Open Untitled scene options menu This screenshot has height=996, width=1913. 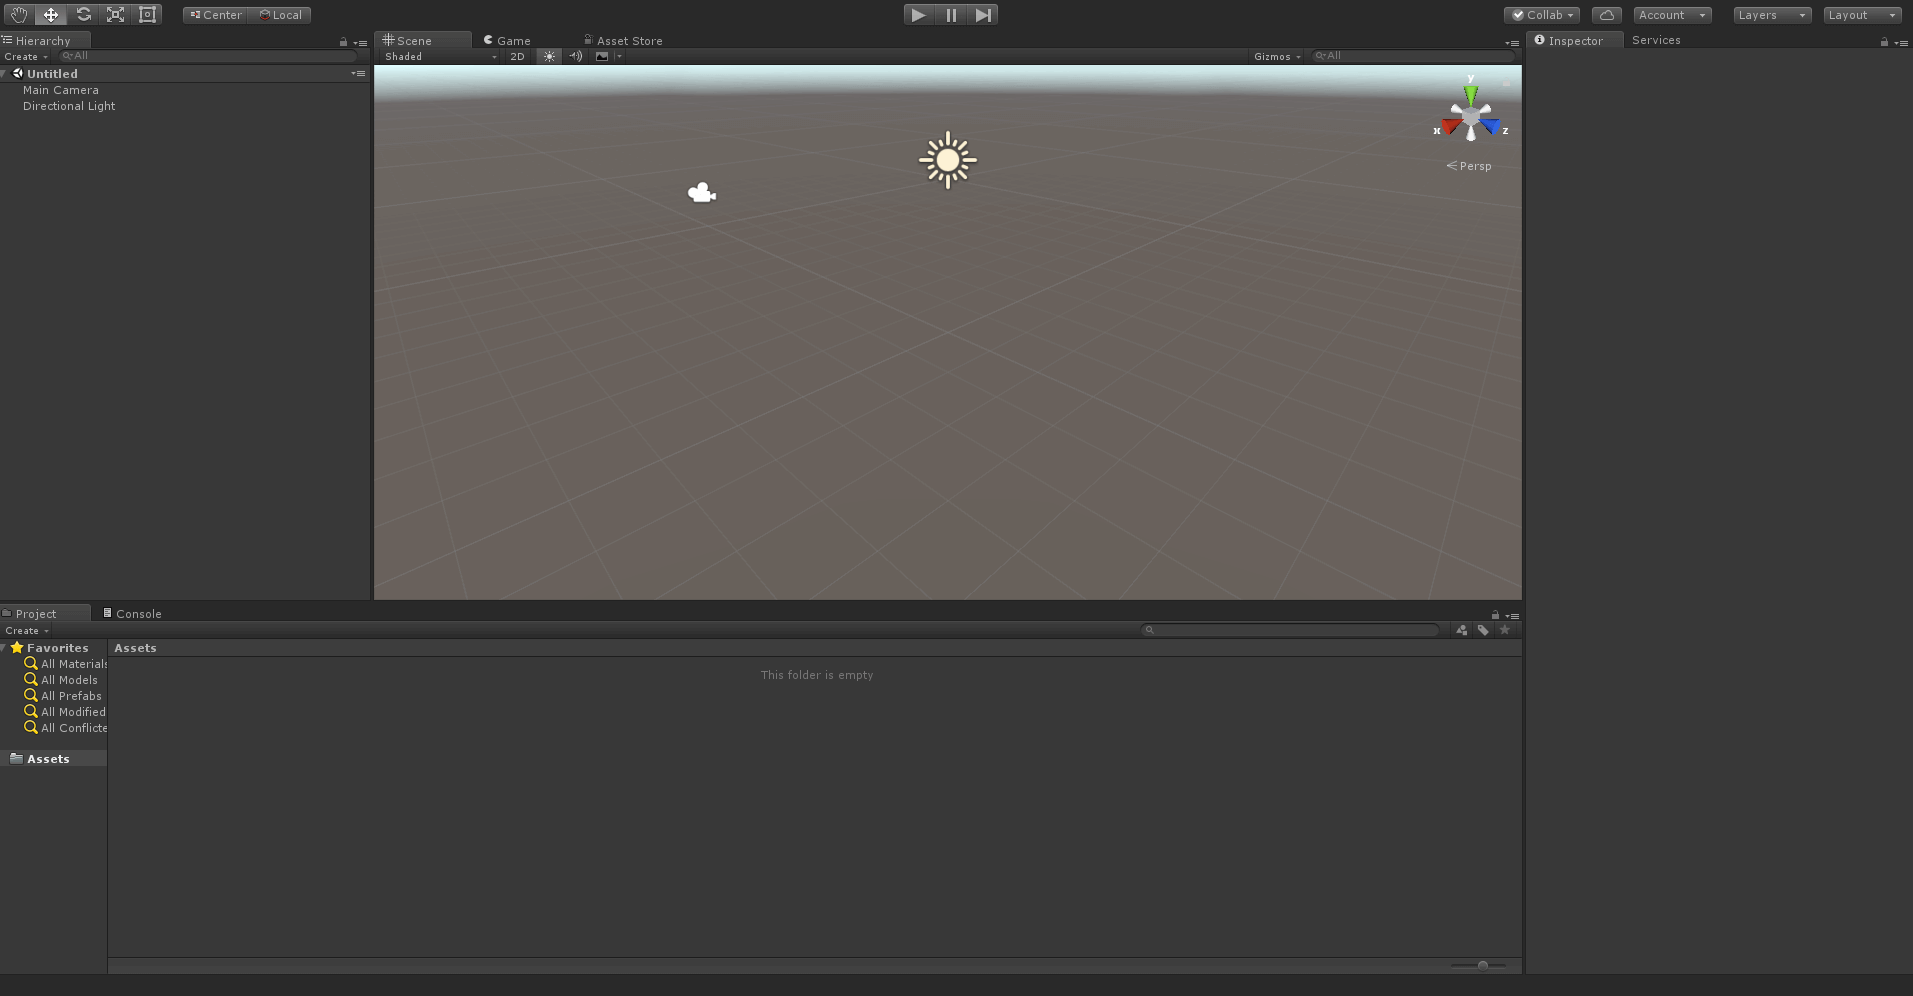pyautogui.click(x=358, y=73)
